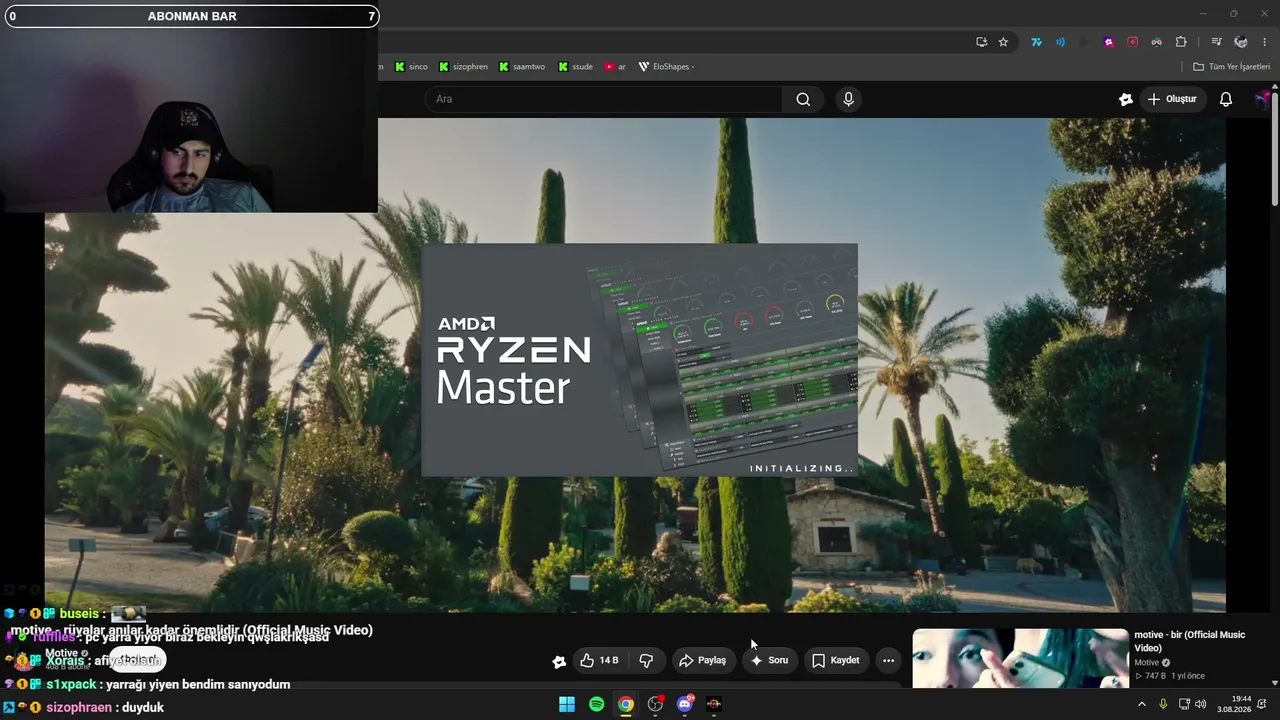Open the Chrome profile avatar
This screenshot has height=720, width=1280.
(x=1241, y=42)
